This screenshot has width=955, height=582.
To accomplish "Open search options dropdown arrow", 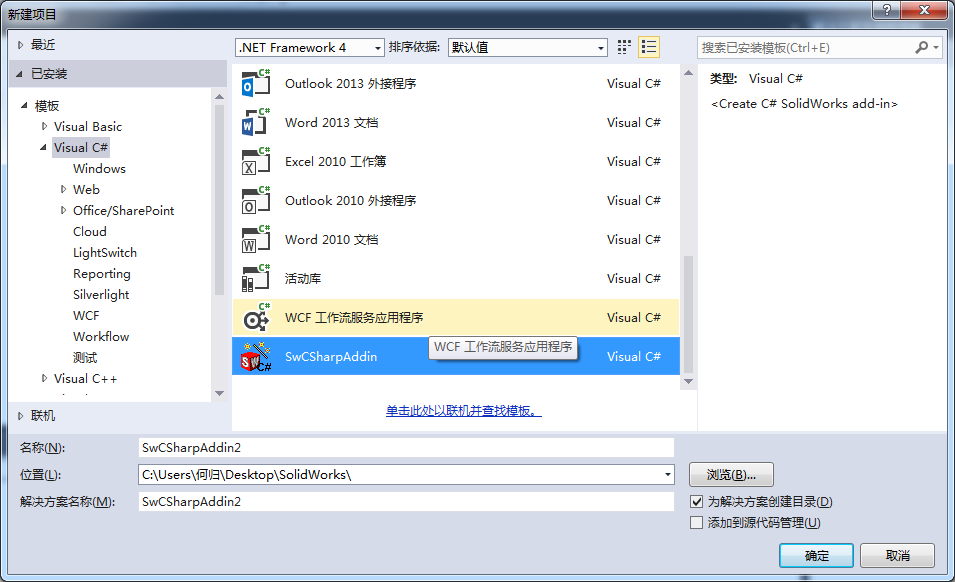I will (936, 47).
